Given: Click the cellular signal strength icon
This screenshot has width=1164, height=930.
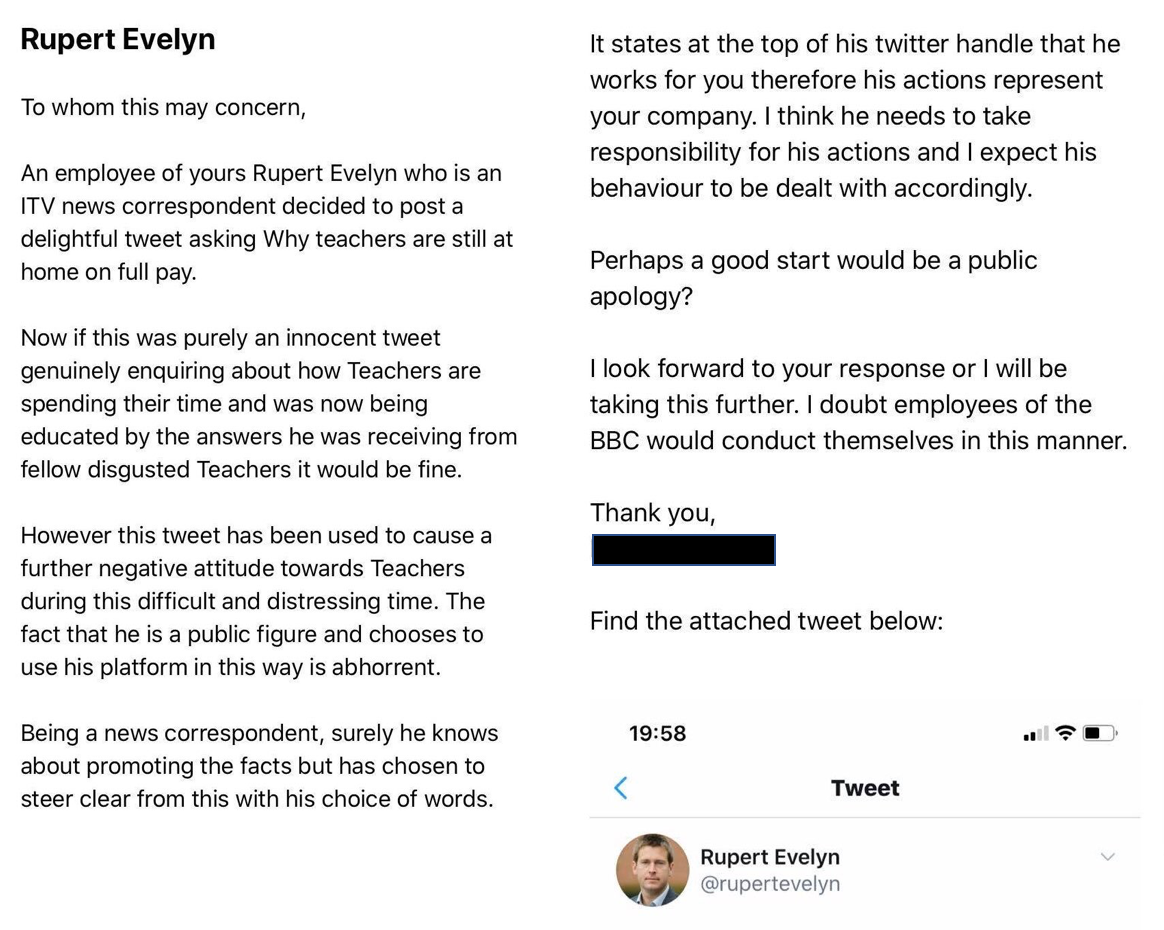Looking at the screenshot, I should tap(1035, 734).
